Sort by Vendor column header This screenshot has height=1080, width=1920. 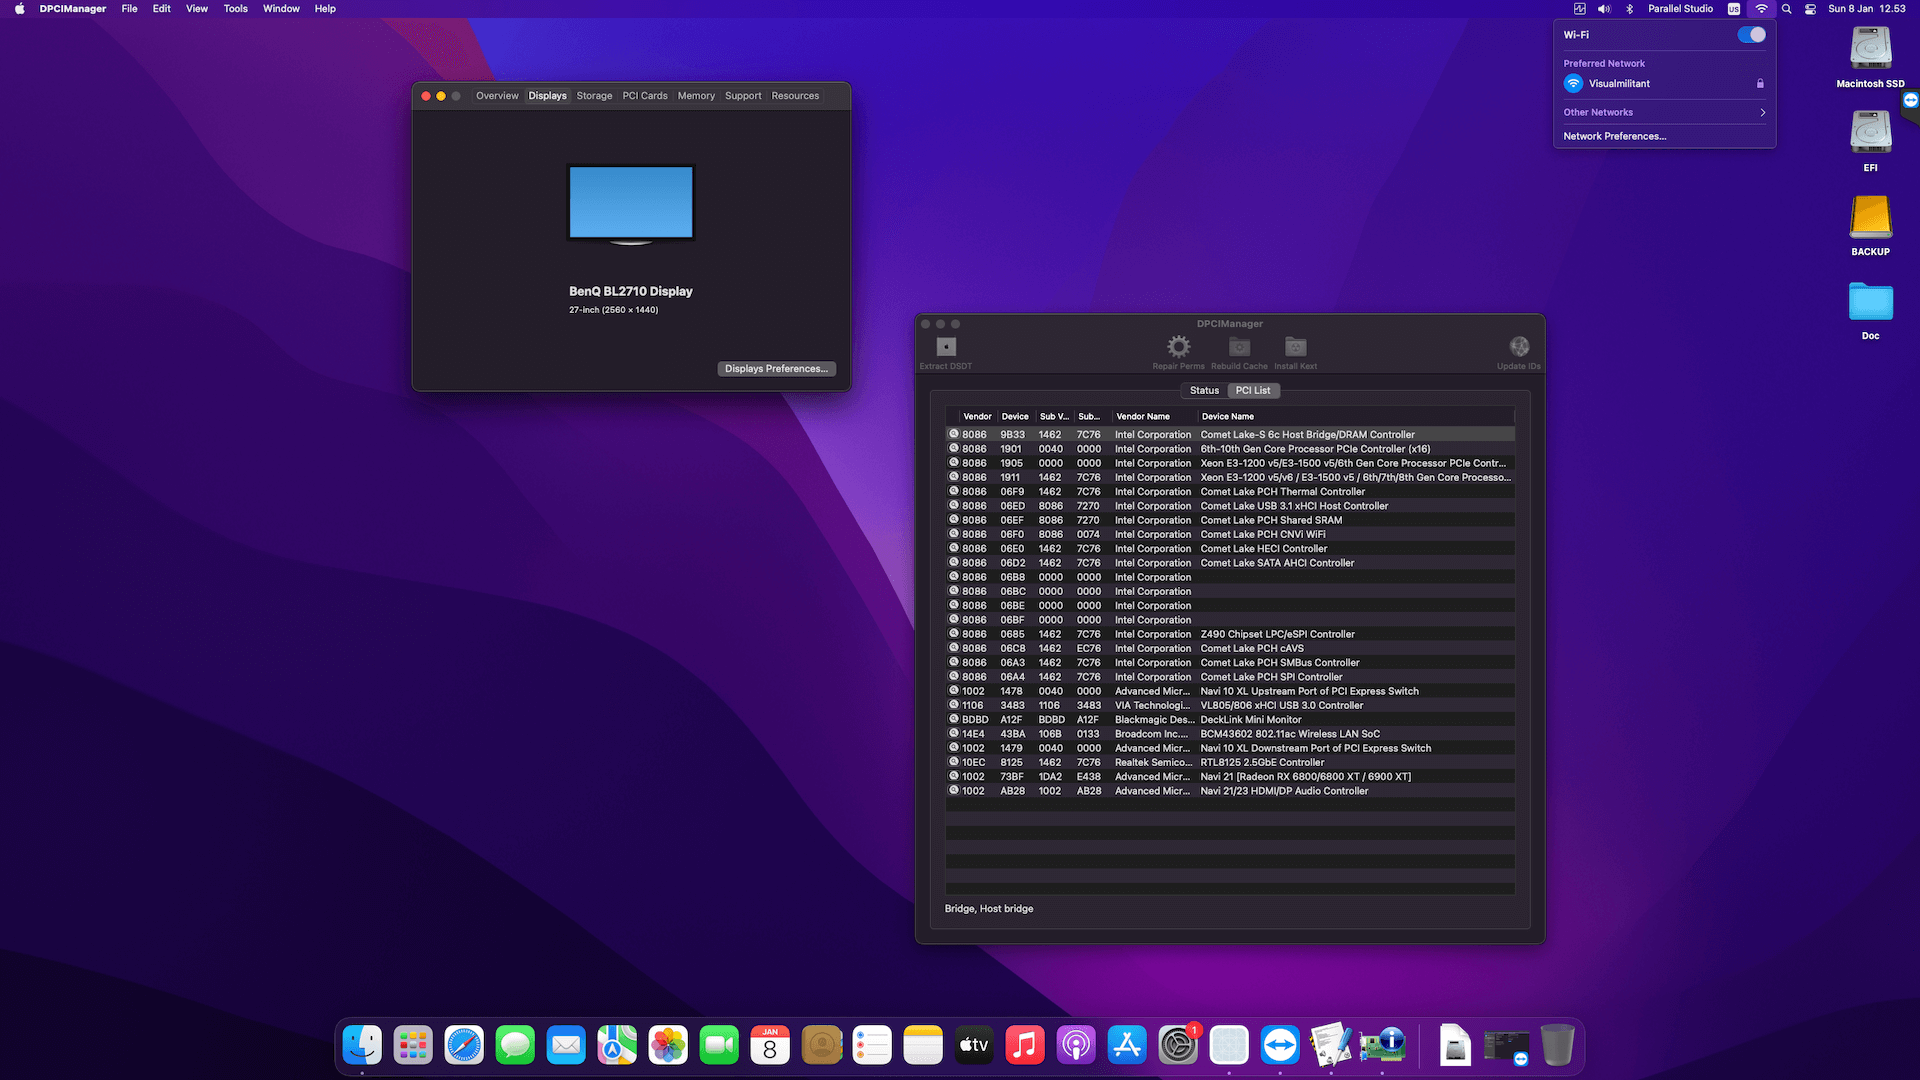977,417
